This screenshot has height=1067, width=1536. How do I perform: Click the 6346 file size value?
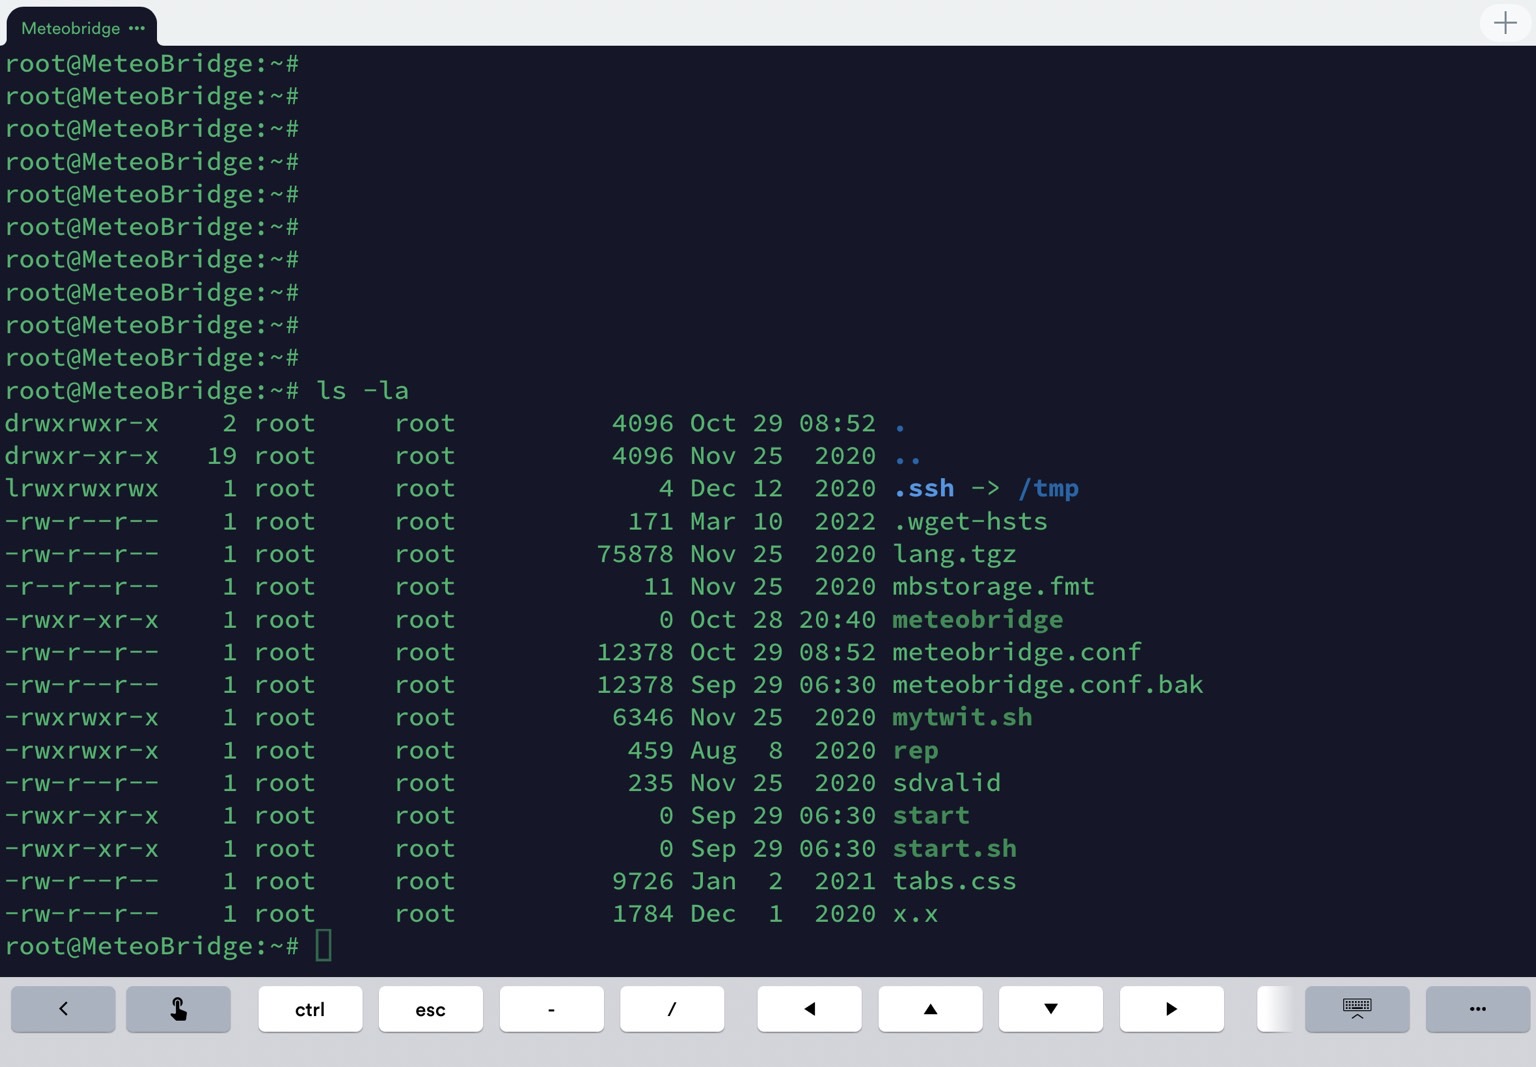[x=644, y=717]
